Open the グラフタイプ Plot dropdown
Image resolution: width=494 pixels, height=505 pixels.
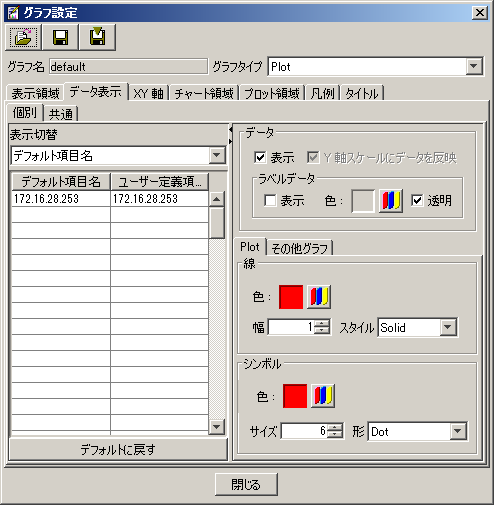pos(474,67)
